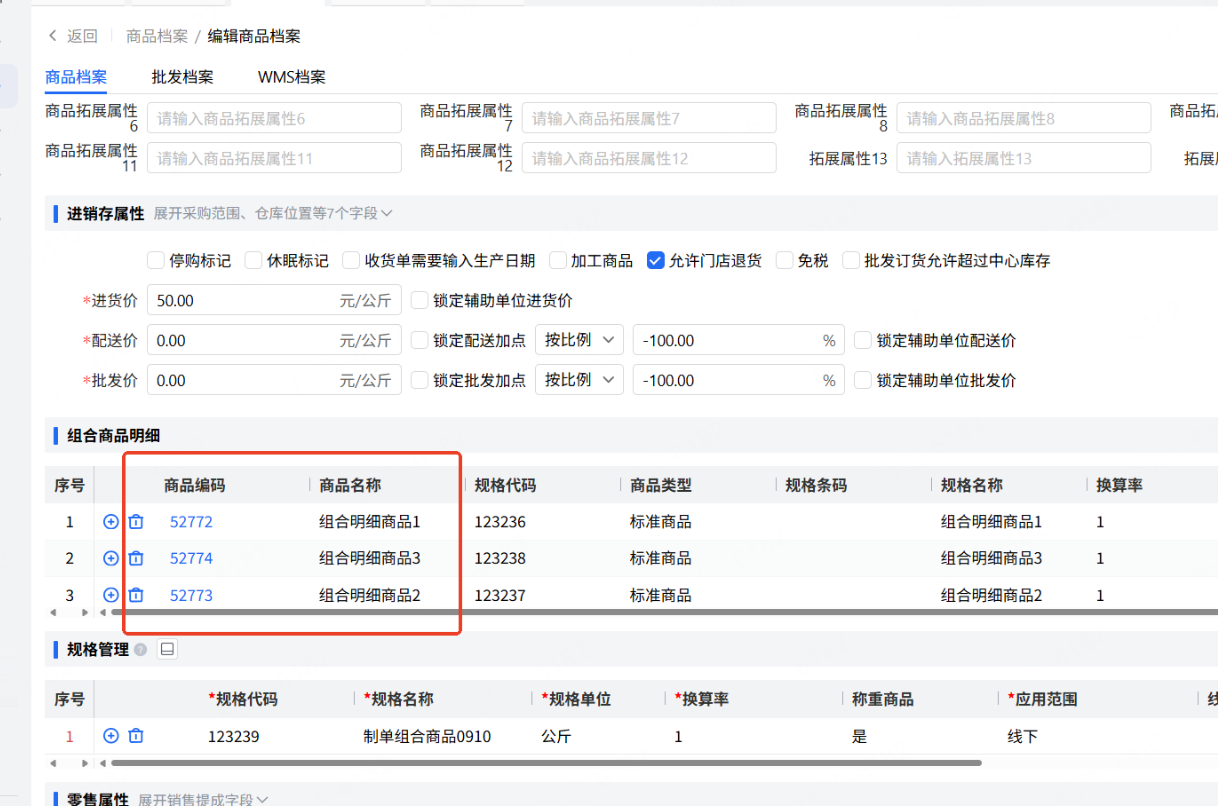Click 公斤 unit cell in 规格管理
The width and height of the screenshot is (1218, 806).
[556, 736]
